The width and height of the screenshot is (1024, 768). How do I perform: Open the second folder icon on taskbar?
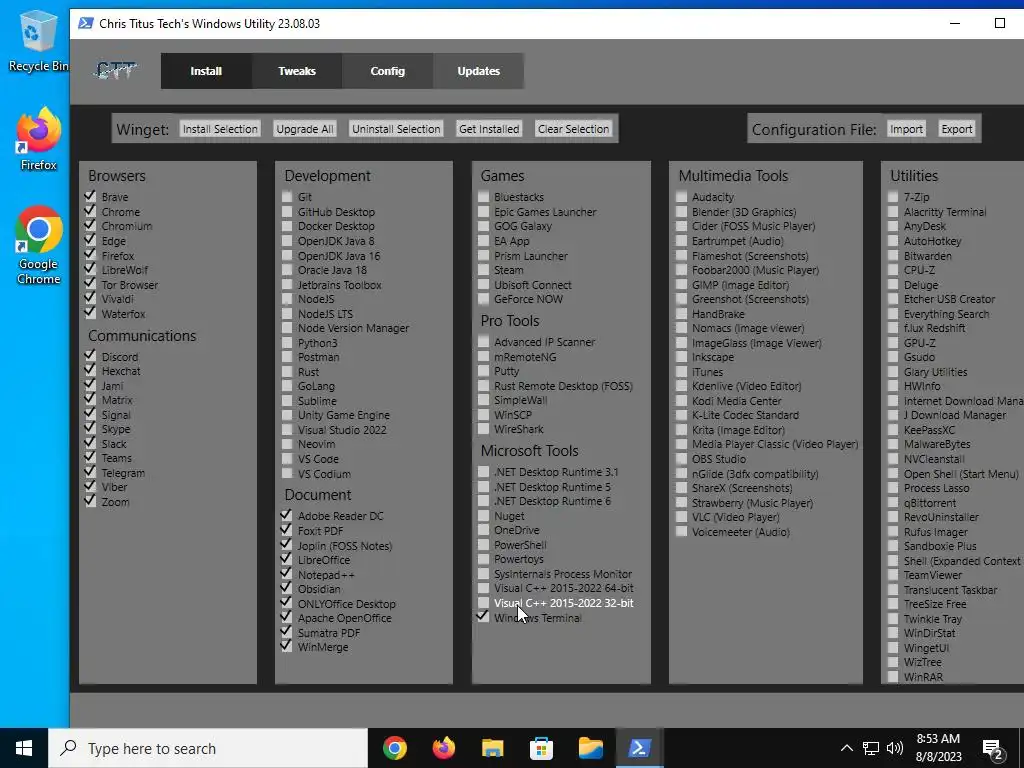coord(590,748)
